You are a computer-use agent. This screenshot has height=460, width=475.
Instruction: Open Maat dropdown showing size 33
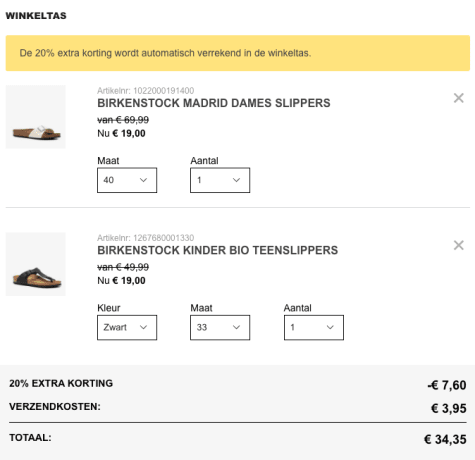click(220, 328)
